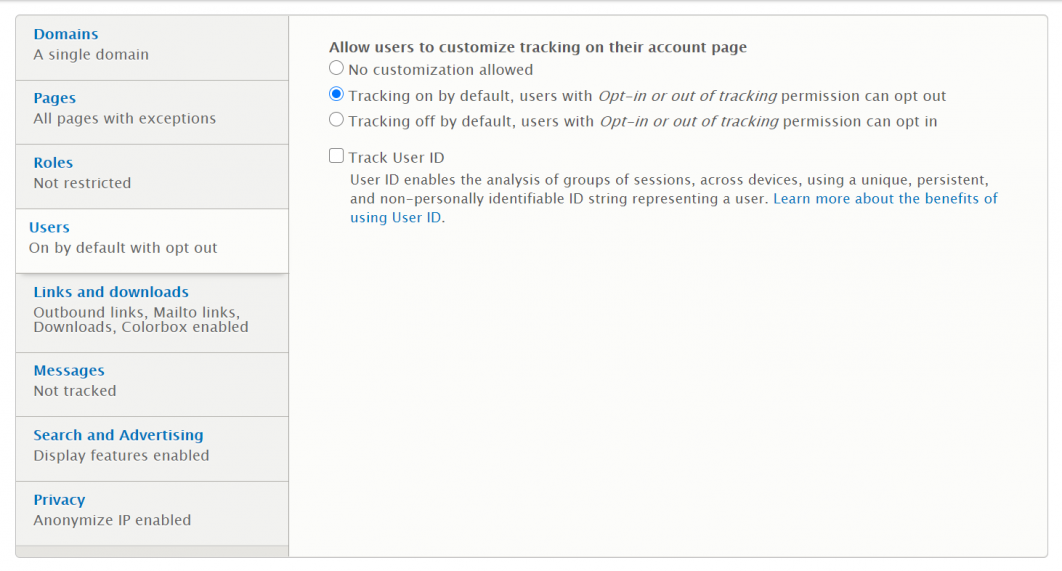Image resolution: width=1062 pixels, height=571 pixels.
Task: Click the 'Track User ID' label text
Action: (x=396, y=158)
